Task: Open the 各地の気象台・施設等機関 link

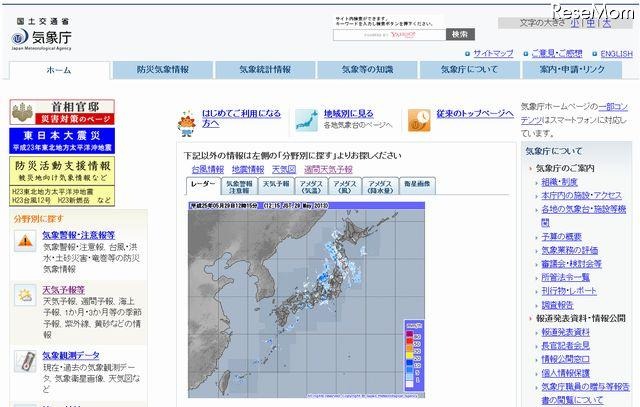Action: pyautogui.click(x=584, y=216)
